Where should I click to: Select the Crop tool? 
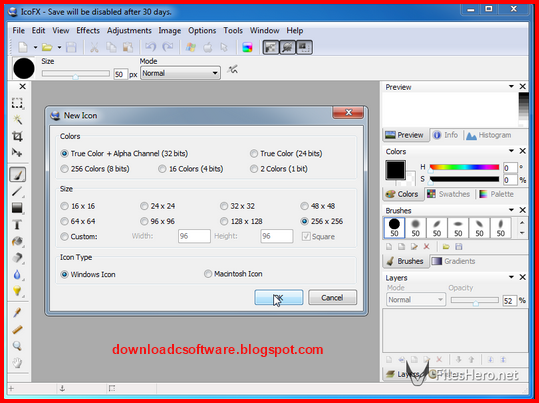coord(17,136)
